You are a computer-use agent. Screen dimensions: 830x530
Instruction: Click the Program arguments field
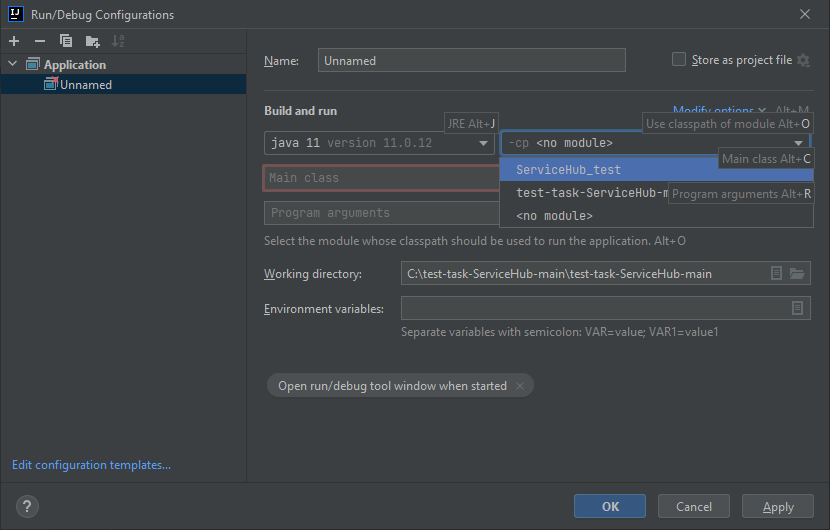(x=381, y=213)
